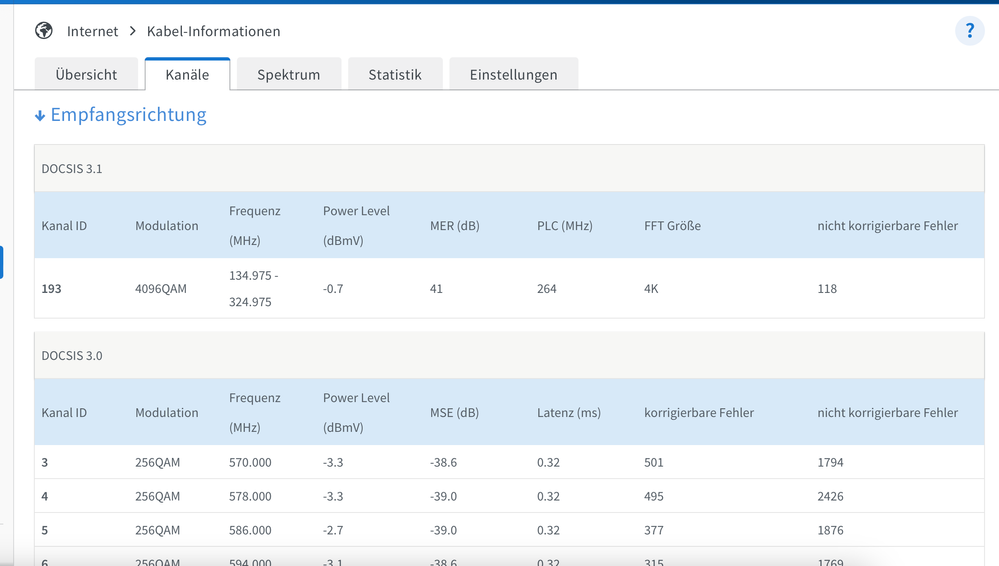This screenshot has width=999, height=566.
Task: Click the DOCSIS 3.1 table title
Action: [x=72, y=168]
